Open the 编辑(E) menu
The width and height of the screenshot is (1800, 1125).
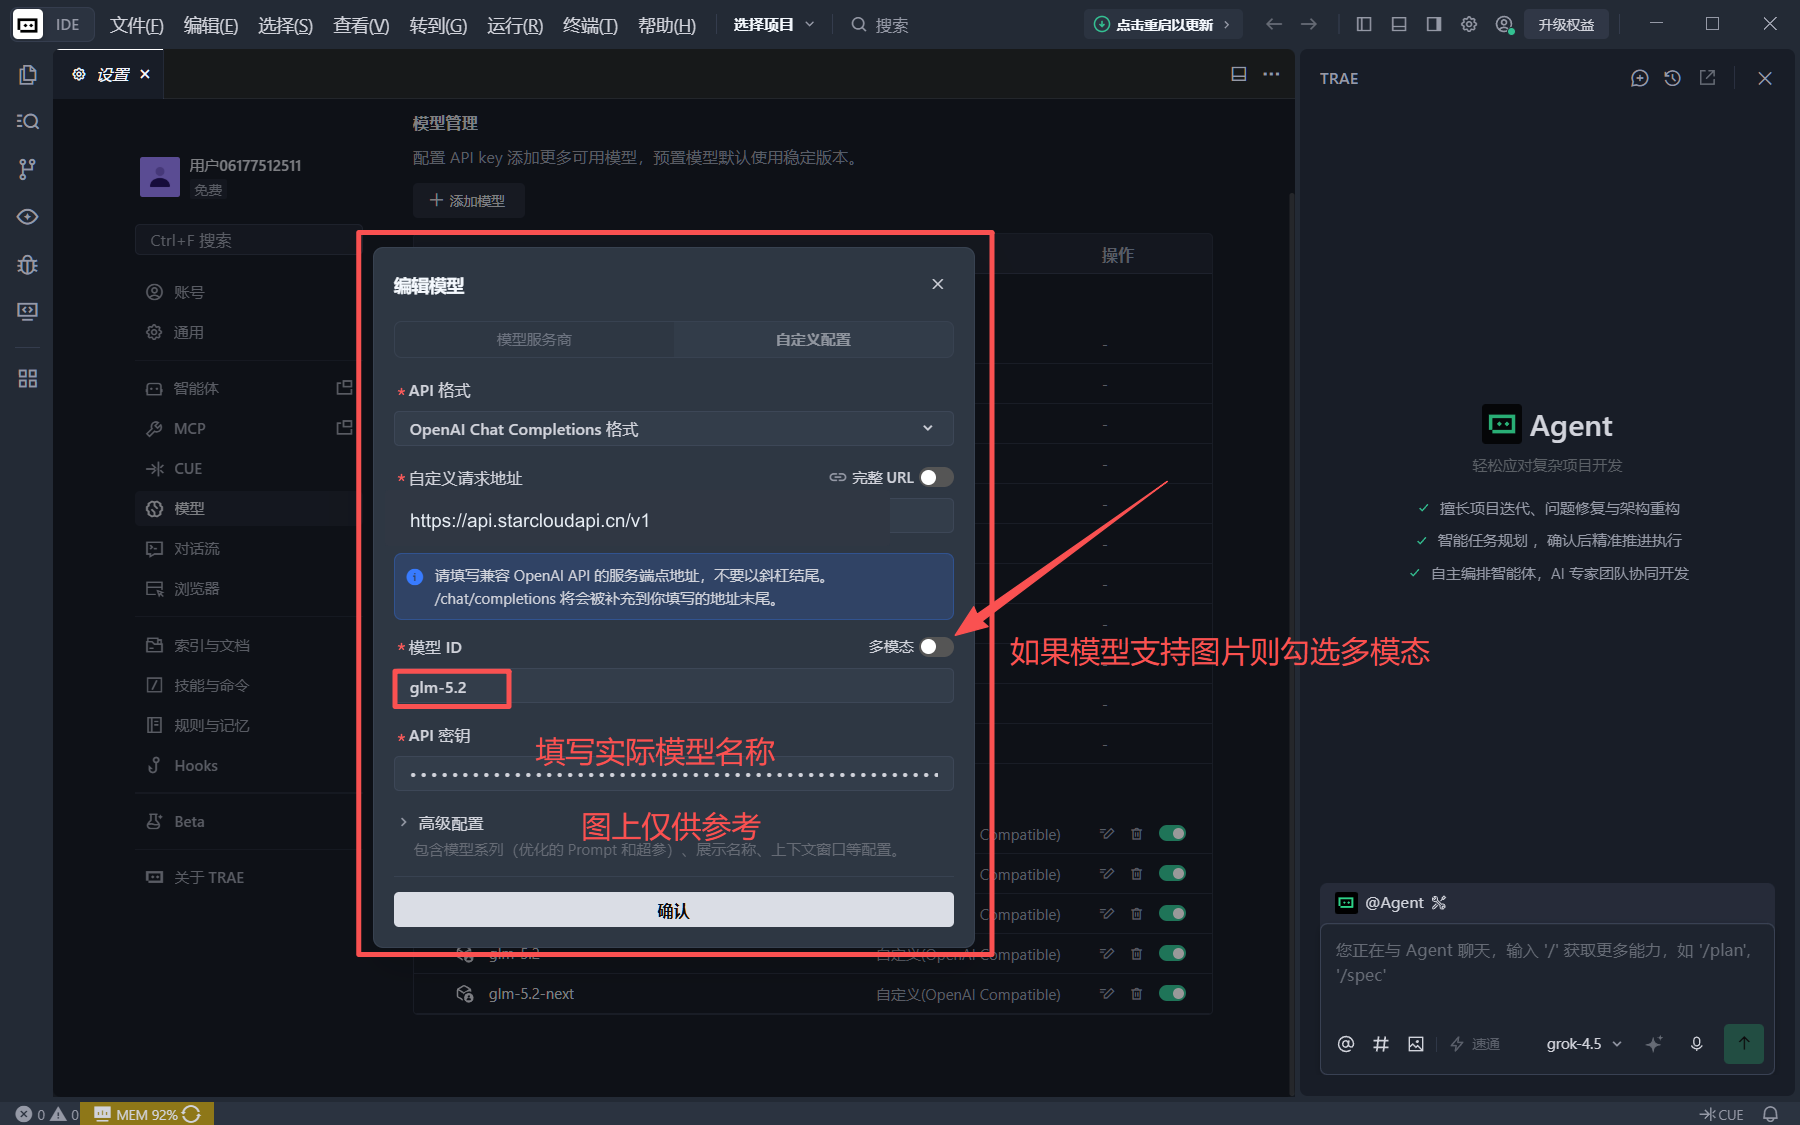[211, 25]
